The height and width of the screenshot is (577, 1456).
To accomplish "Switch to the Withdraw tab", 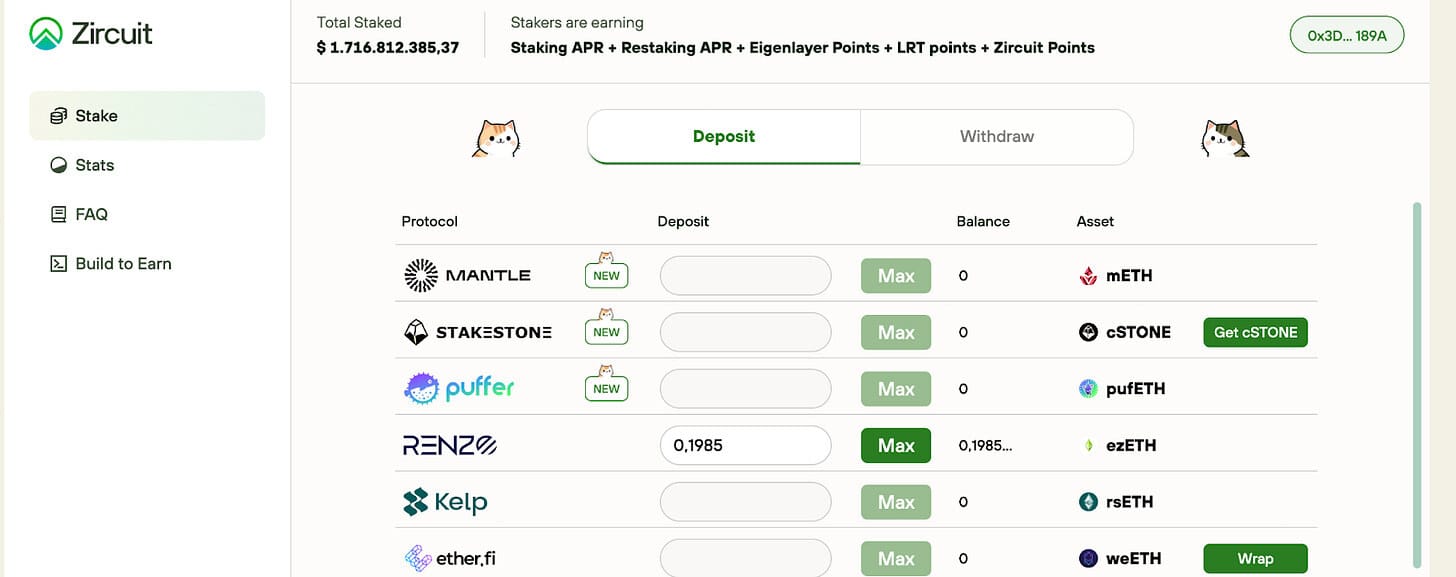I will [996, 137].
